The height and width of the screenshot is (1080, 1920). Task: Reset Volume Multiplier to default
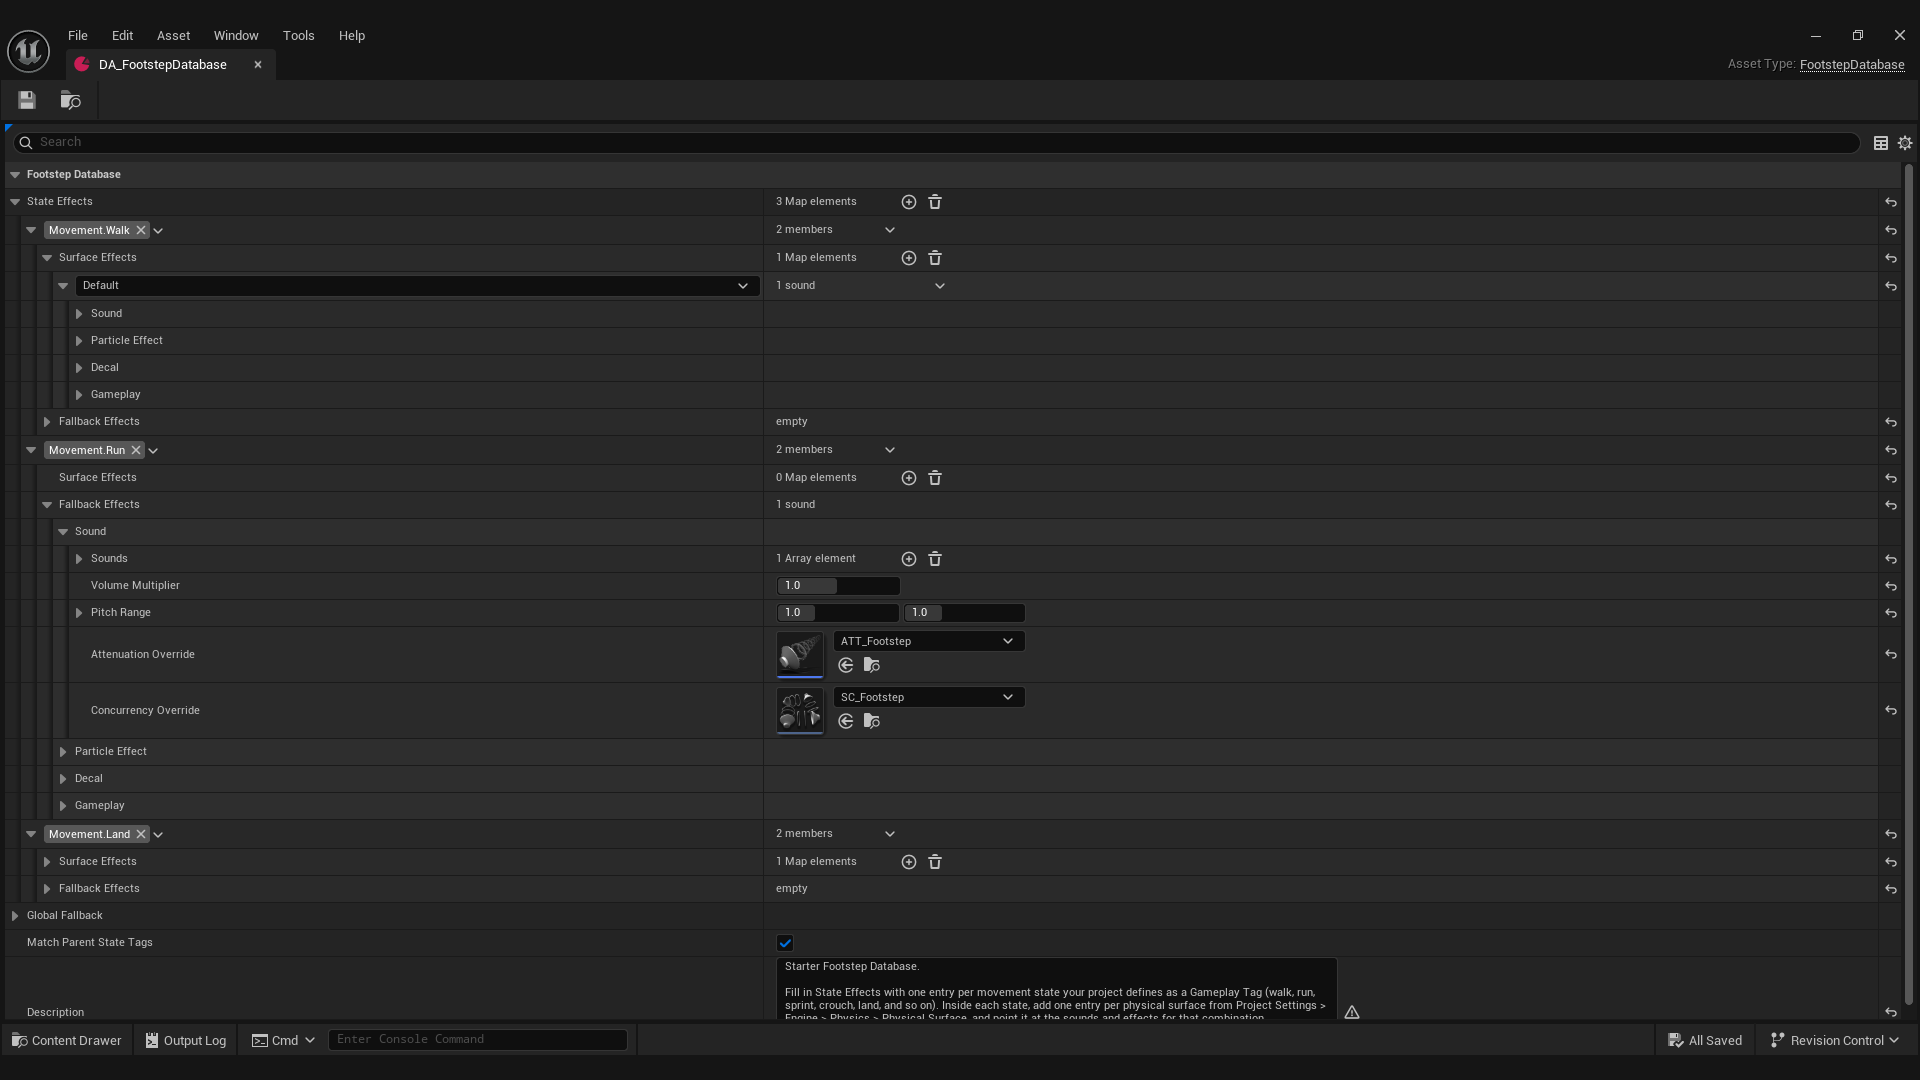coord(1891,586)
